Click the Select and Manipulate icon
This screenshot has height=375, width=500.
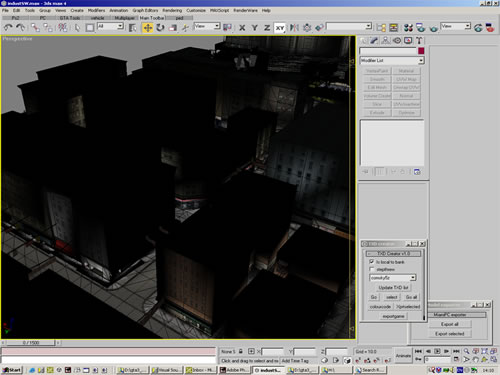(185, 27)
